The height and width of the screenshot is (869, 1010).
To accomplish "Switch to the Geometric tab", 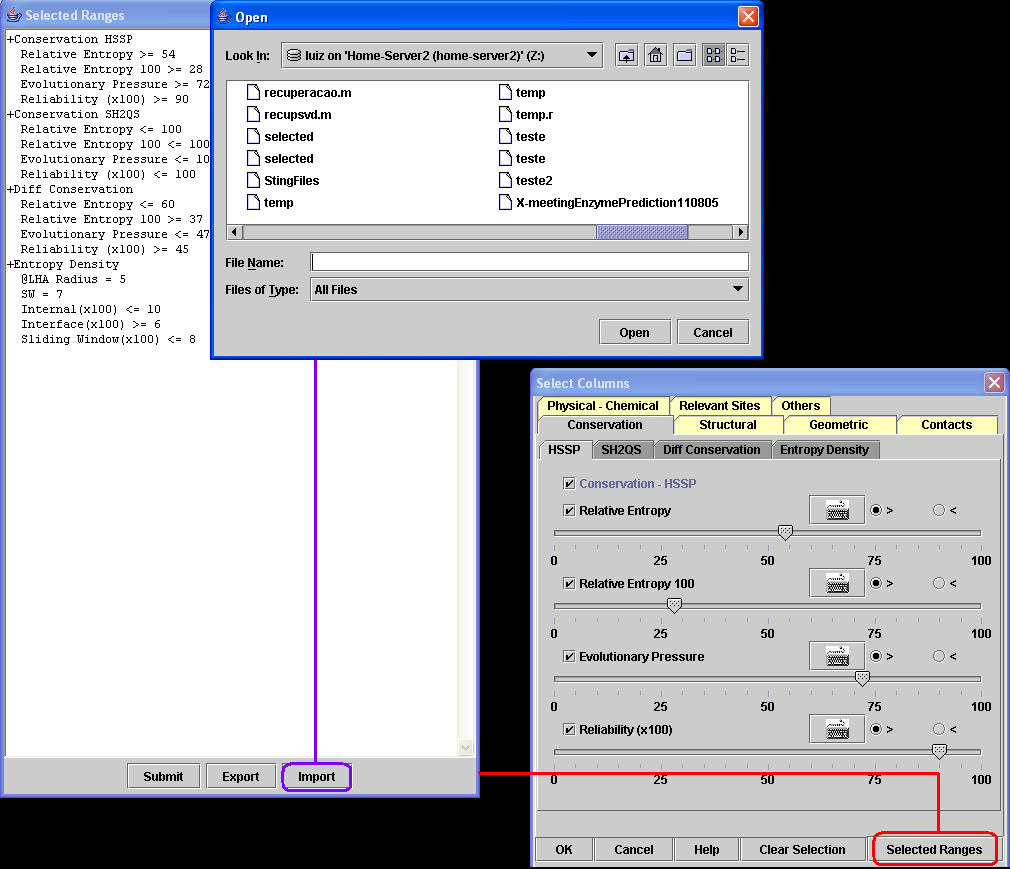I will tap(839, 425).
